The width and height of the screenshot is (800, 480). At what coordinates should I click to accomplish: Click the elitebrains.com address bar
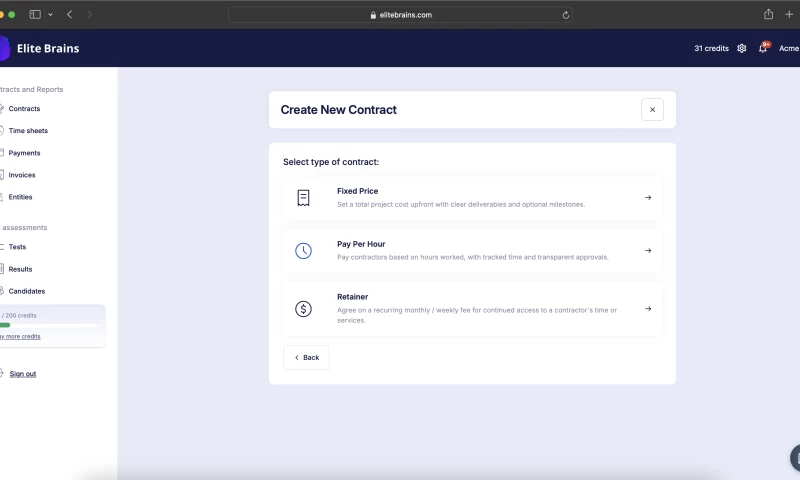tap(400, 15)
